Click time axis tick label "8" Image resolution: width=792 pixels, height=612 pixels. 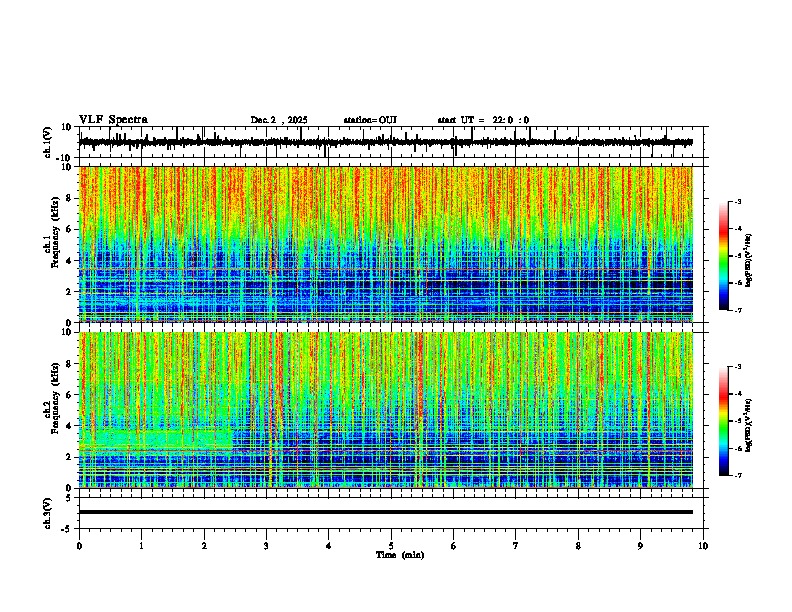(x=578, y=546)
